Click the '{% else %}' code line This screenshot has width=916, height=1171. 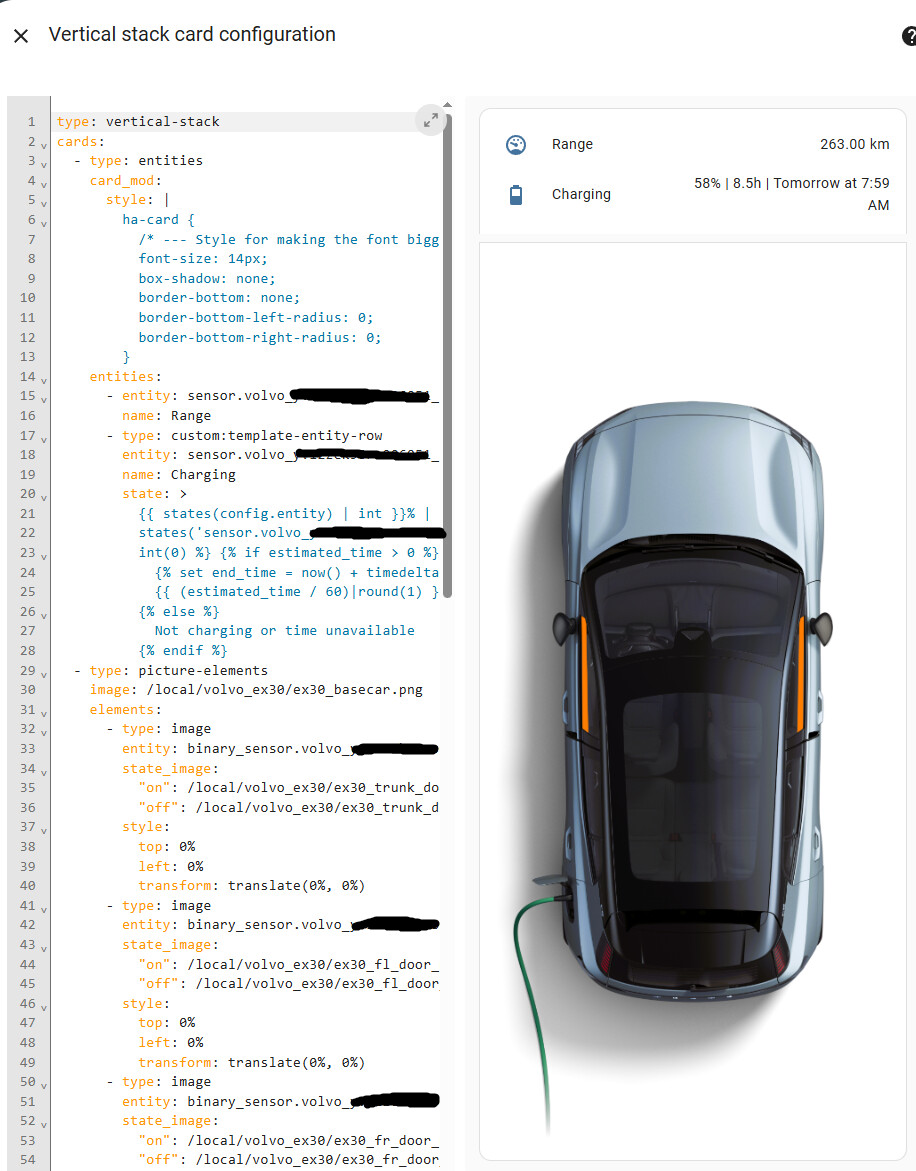point(178,611)
